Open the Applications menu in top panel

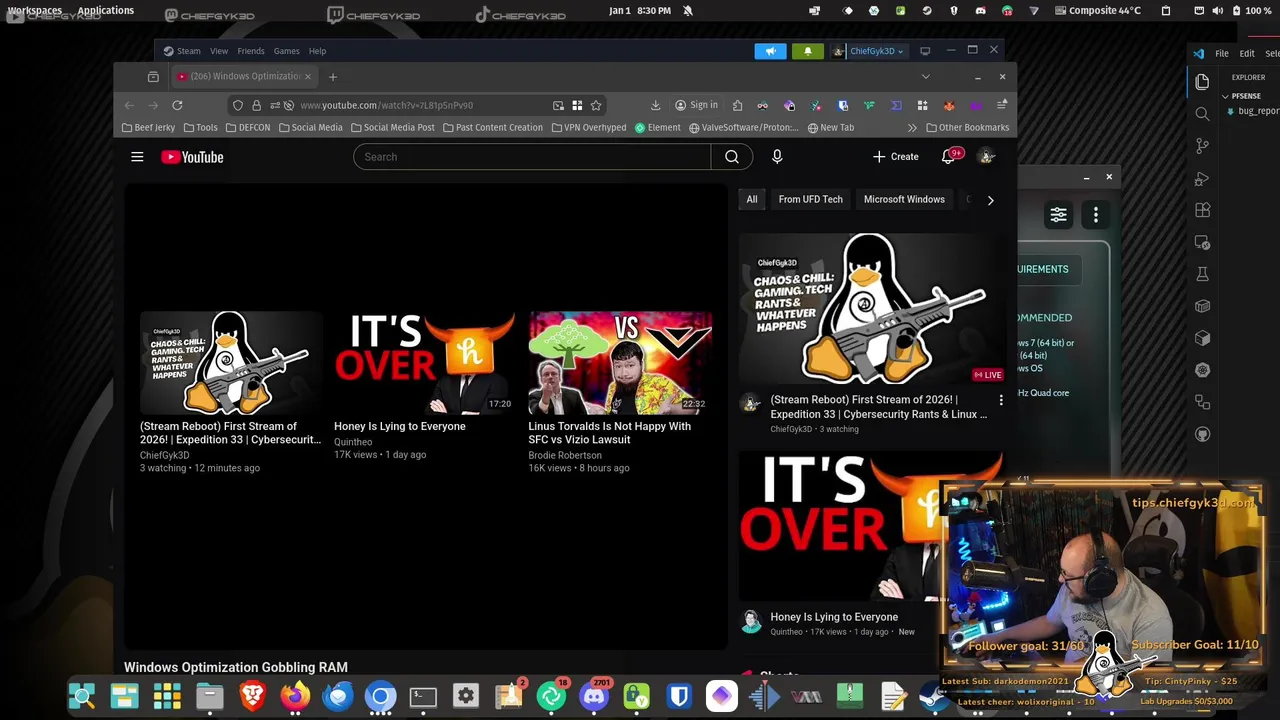(105, 10)
